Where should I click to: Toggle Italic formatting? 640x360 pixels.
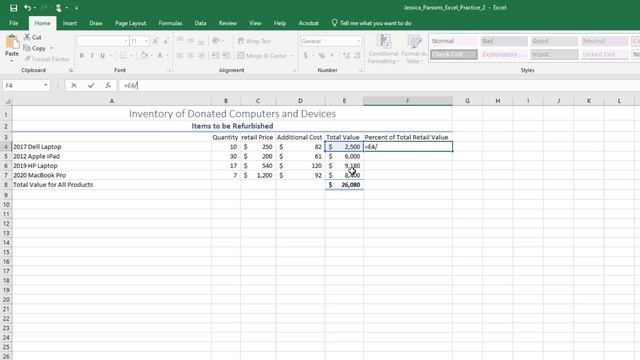92,56
